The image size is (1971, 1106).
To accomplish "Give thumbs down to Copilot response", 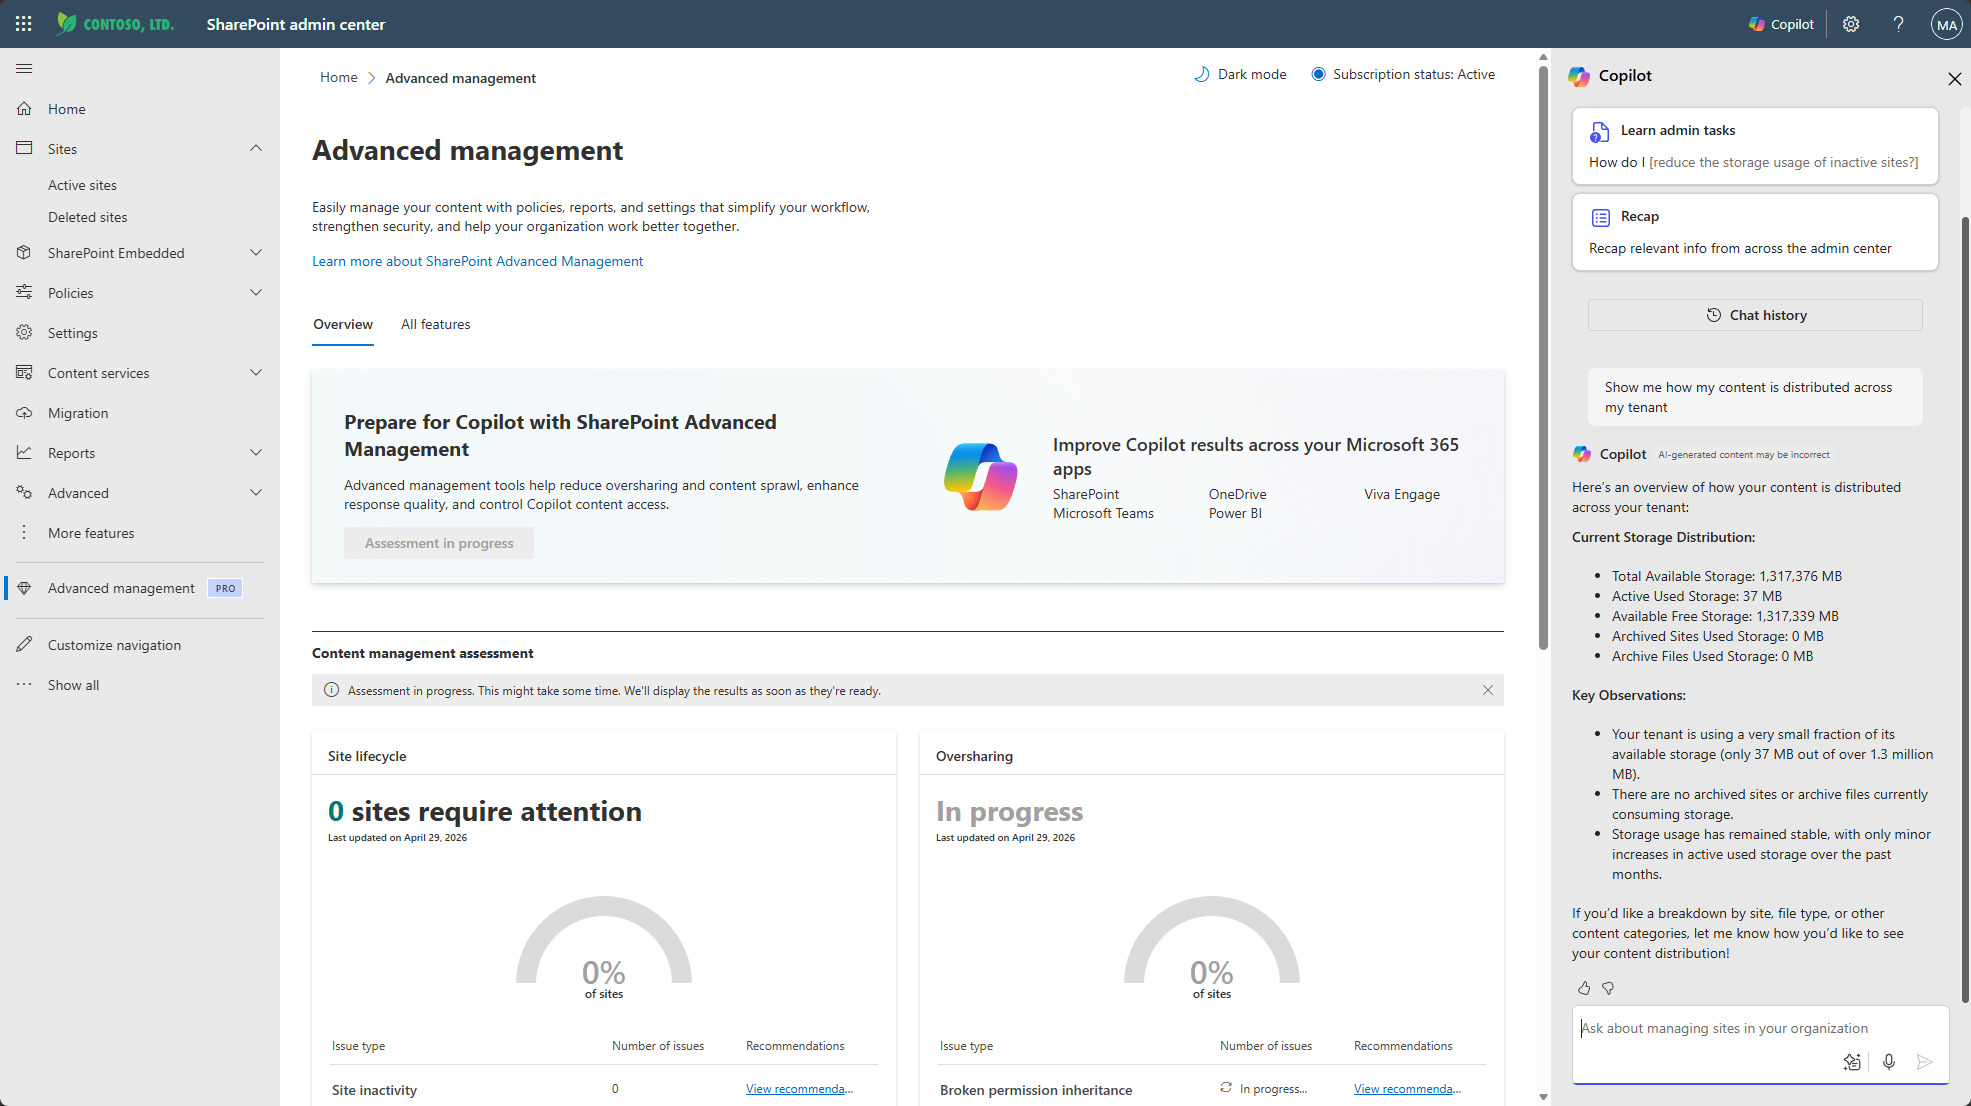I will [1608, 988].
